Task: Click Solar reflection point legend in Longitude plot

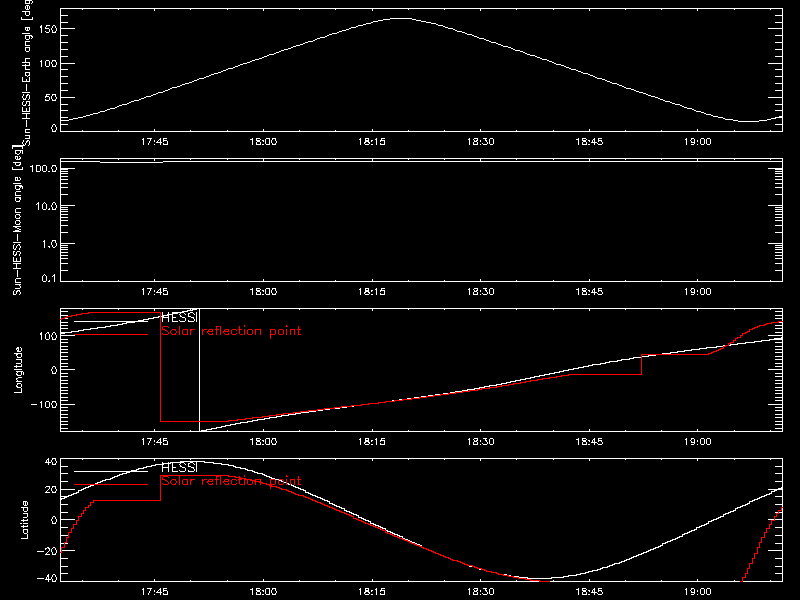Action: (231, 331)
